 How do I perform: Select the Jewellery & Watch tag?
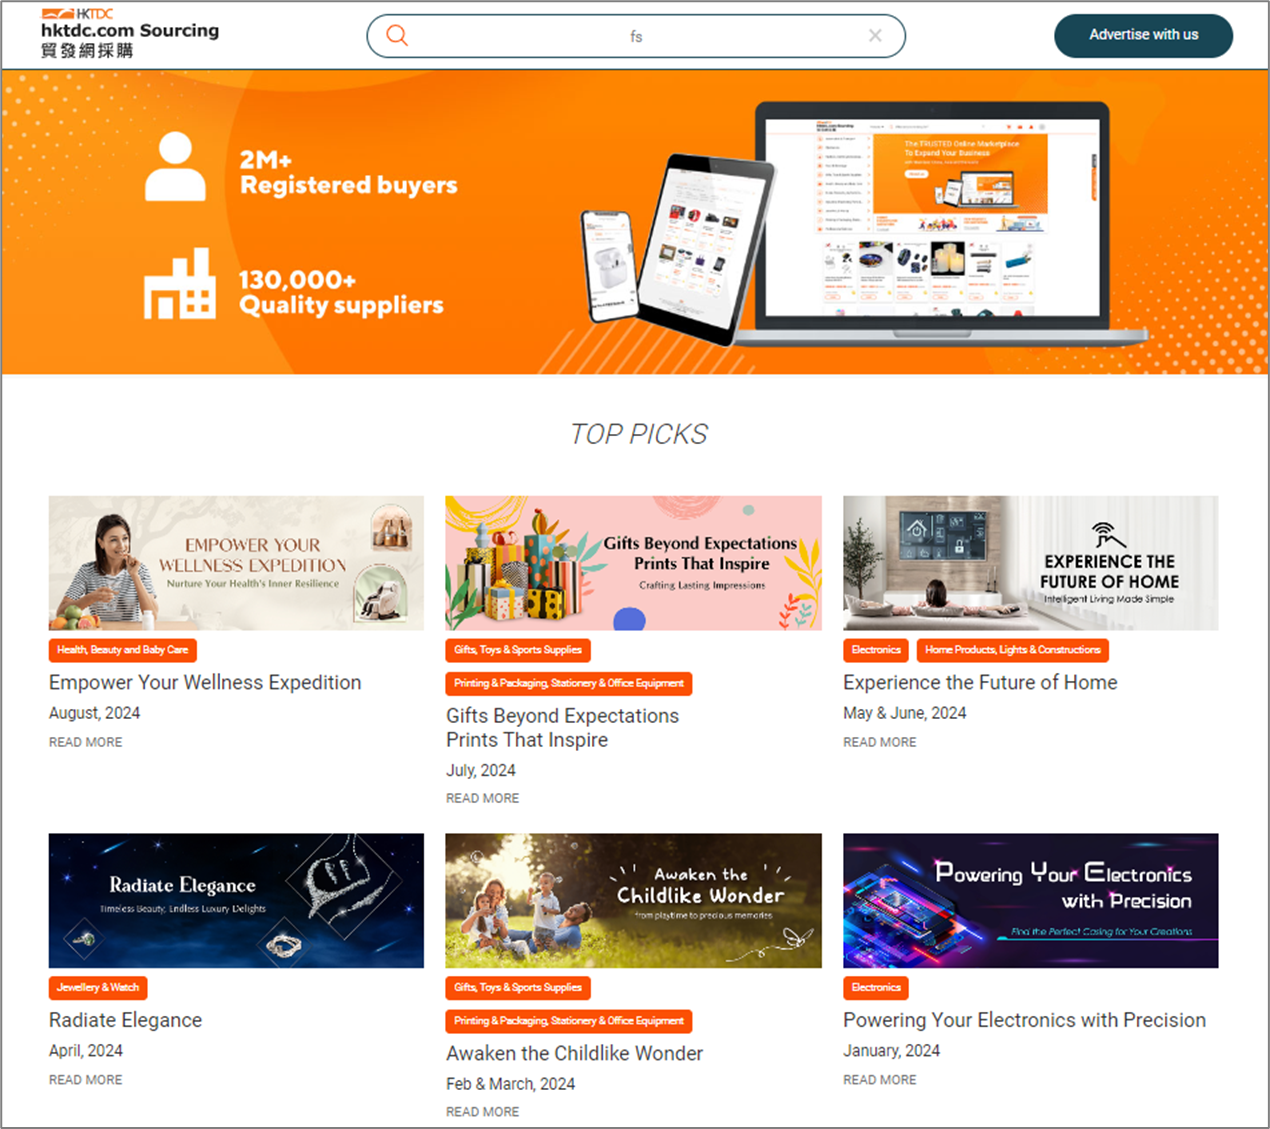click(x=98, y=988)
